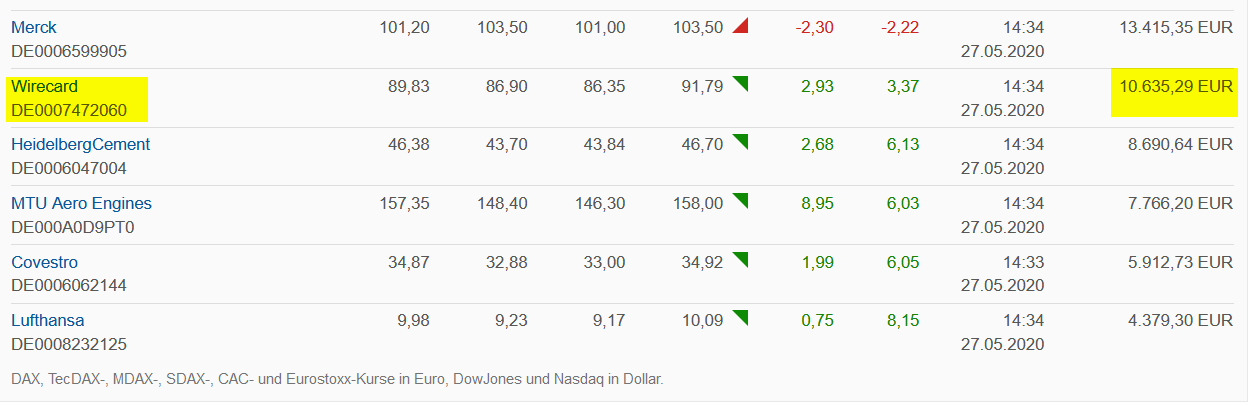Click the -2,22 percent change for Merck
1252x406 pixels.
click(900, 28)
